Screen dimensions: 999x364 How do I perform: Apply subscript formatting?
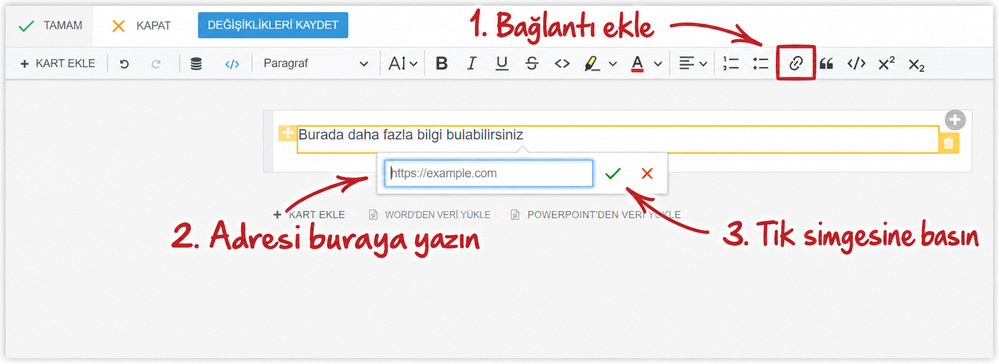(x=916, y=64)
